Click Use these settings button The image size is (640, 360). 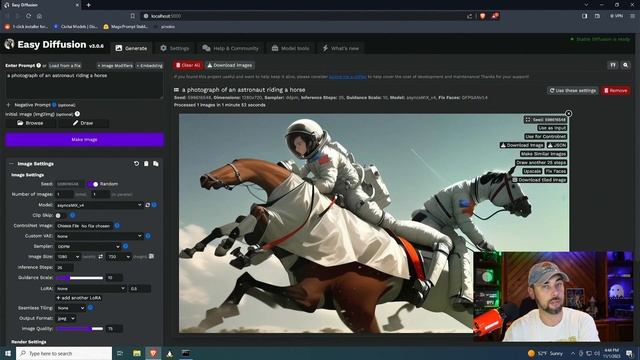(x=573, y=91)
